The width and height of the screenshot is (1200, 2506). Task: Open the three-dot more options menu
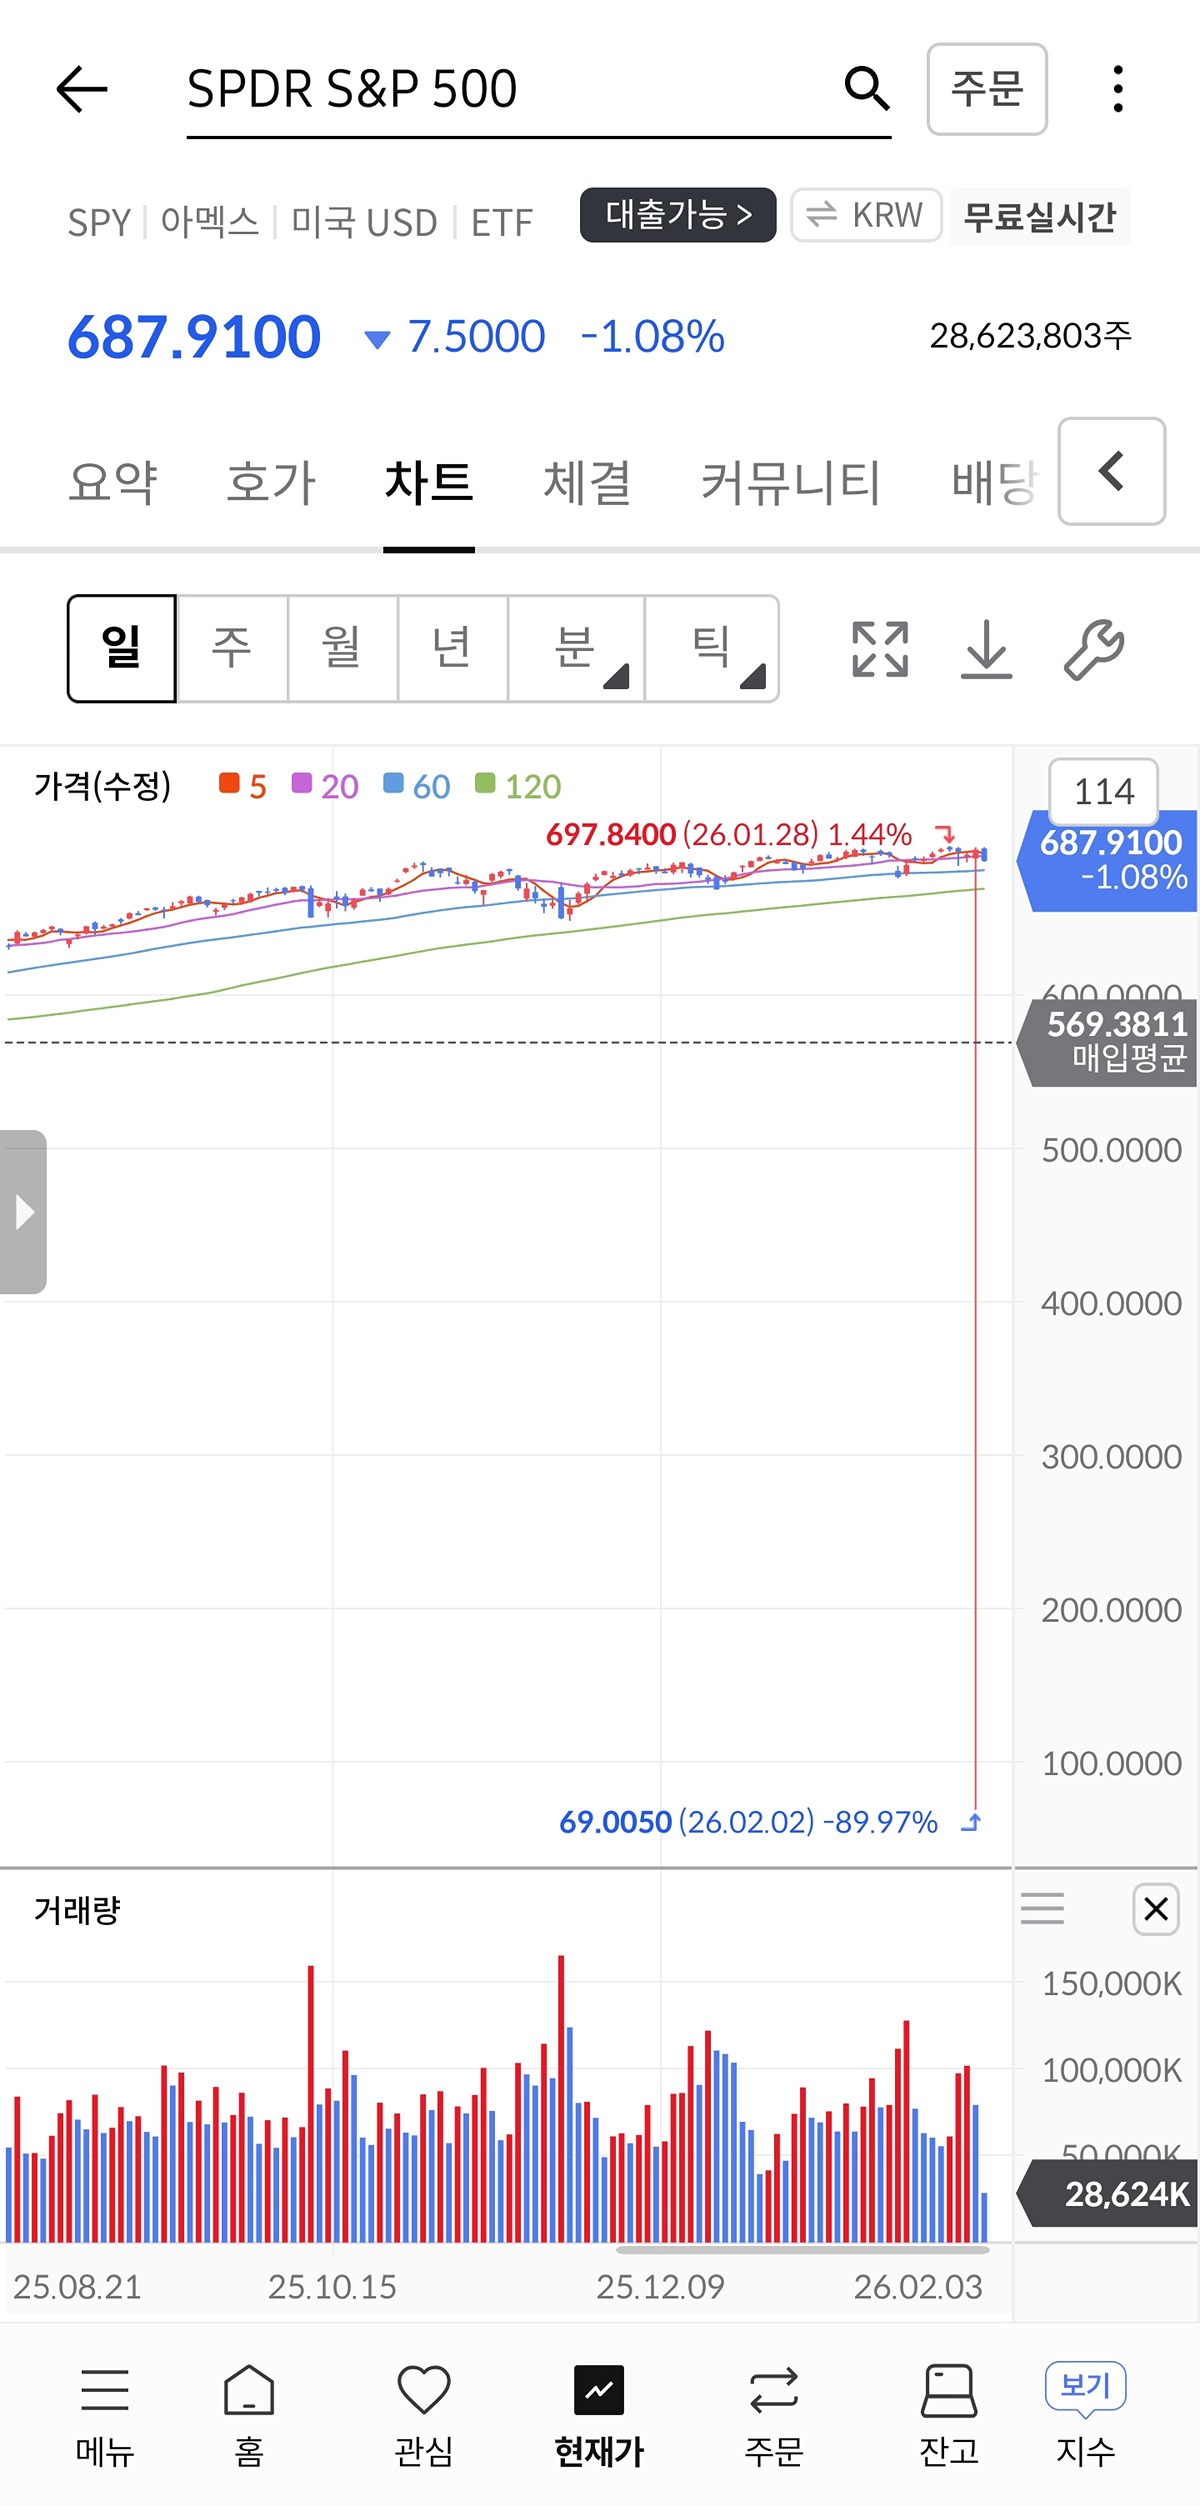[x=1118, y=89]
